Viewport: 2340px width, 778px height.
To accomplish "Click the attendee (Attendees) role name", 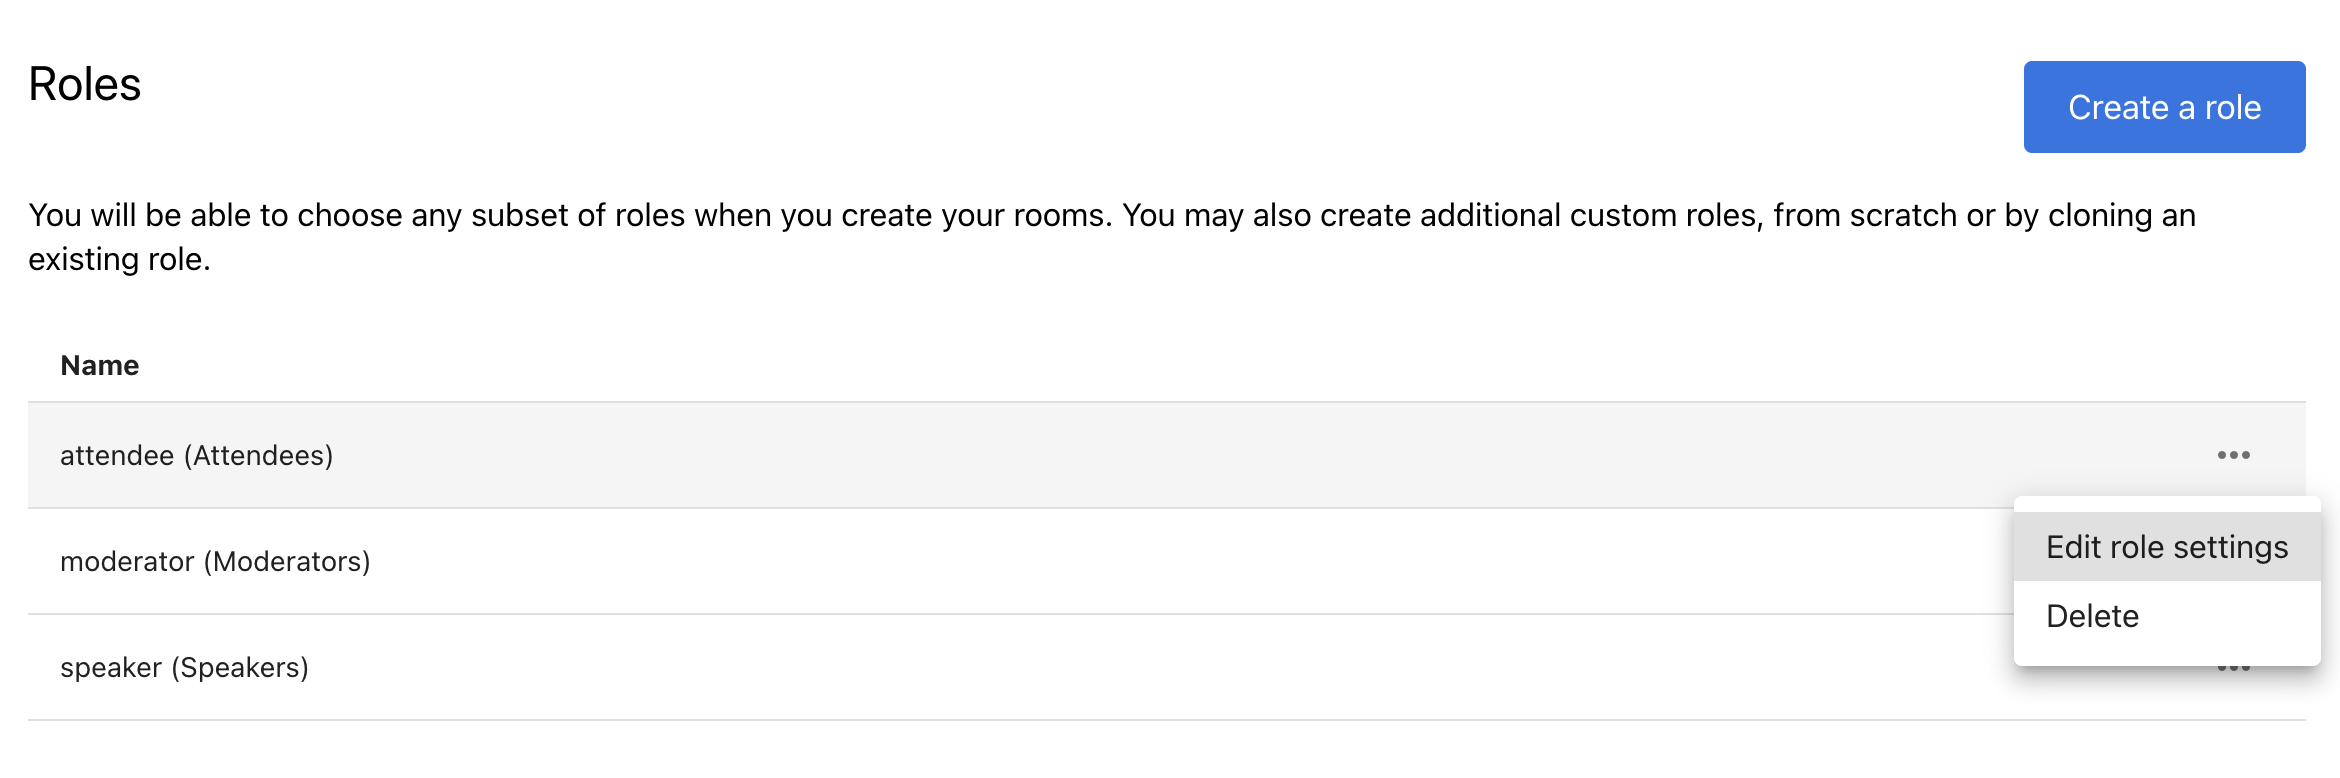I will (196, 455).
